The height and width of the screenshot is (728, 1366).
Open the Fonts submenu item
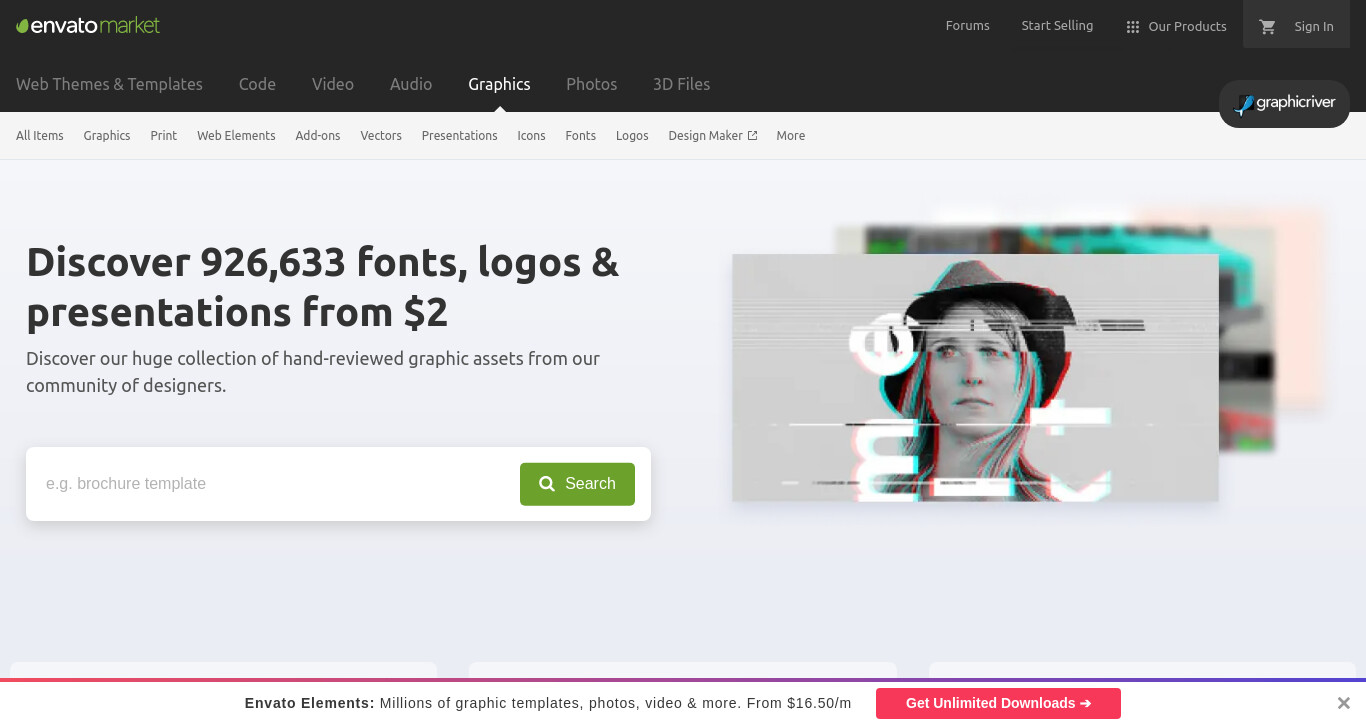pyautogui.click(x=581, y=136)
